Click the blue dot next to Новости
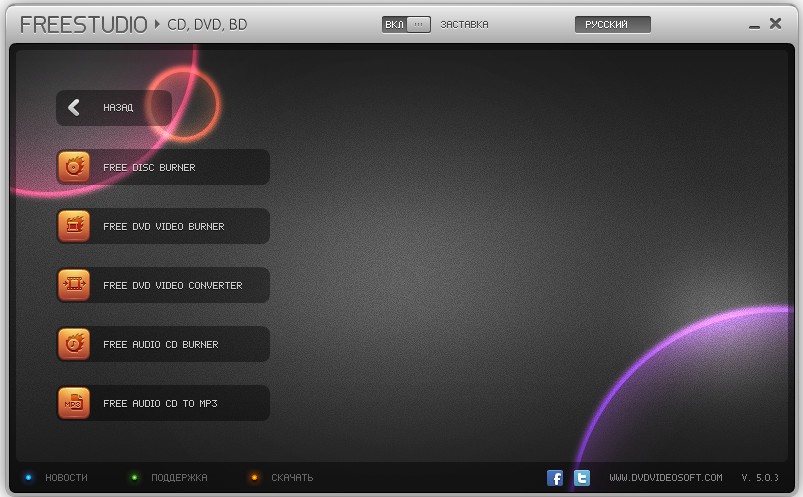Screen dimensions: 803x497 pos(28,478)
